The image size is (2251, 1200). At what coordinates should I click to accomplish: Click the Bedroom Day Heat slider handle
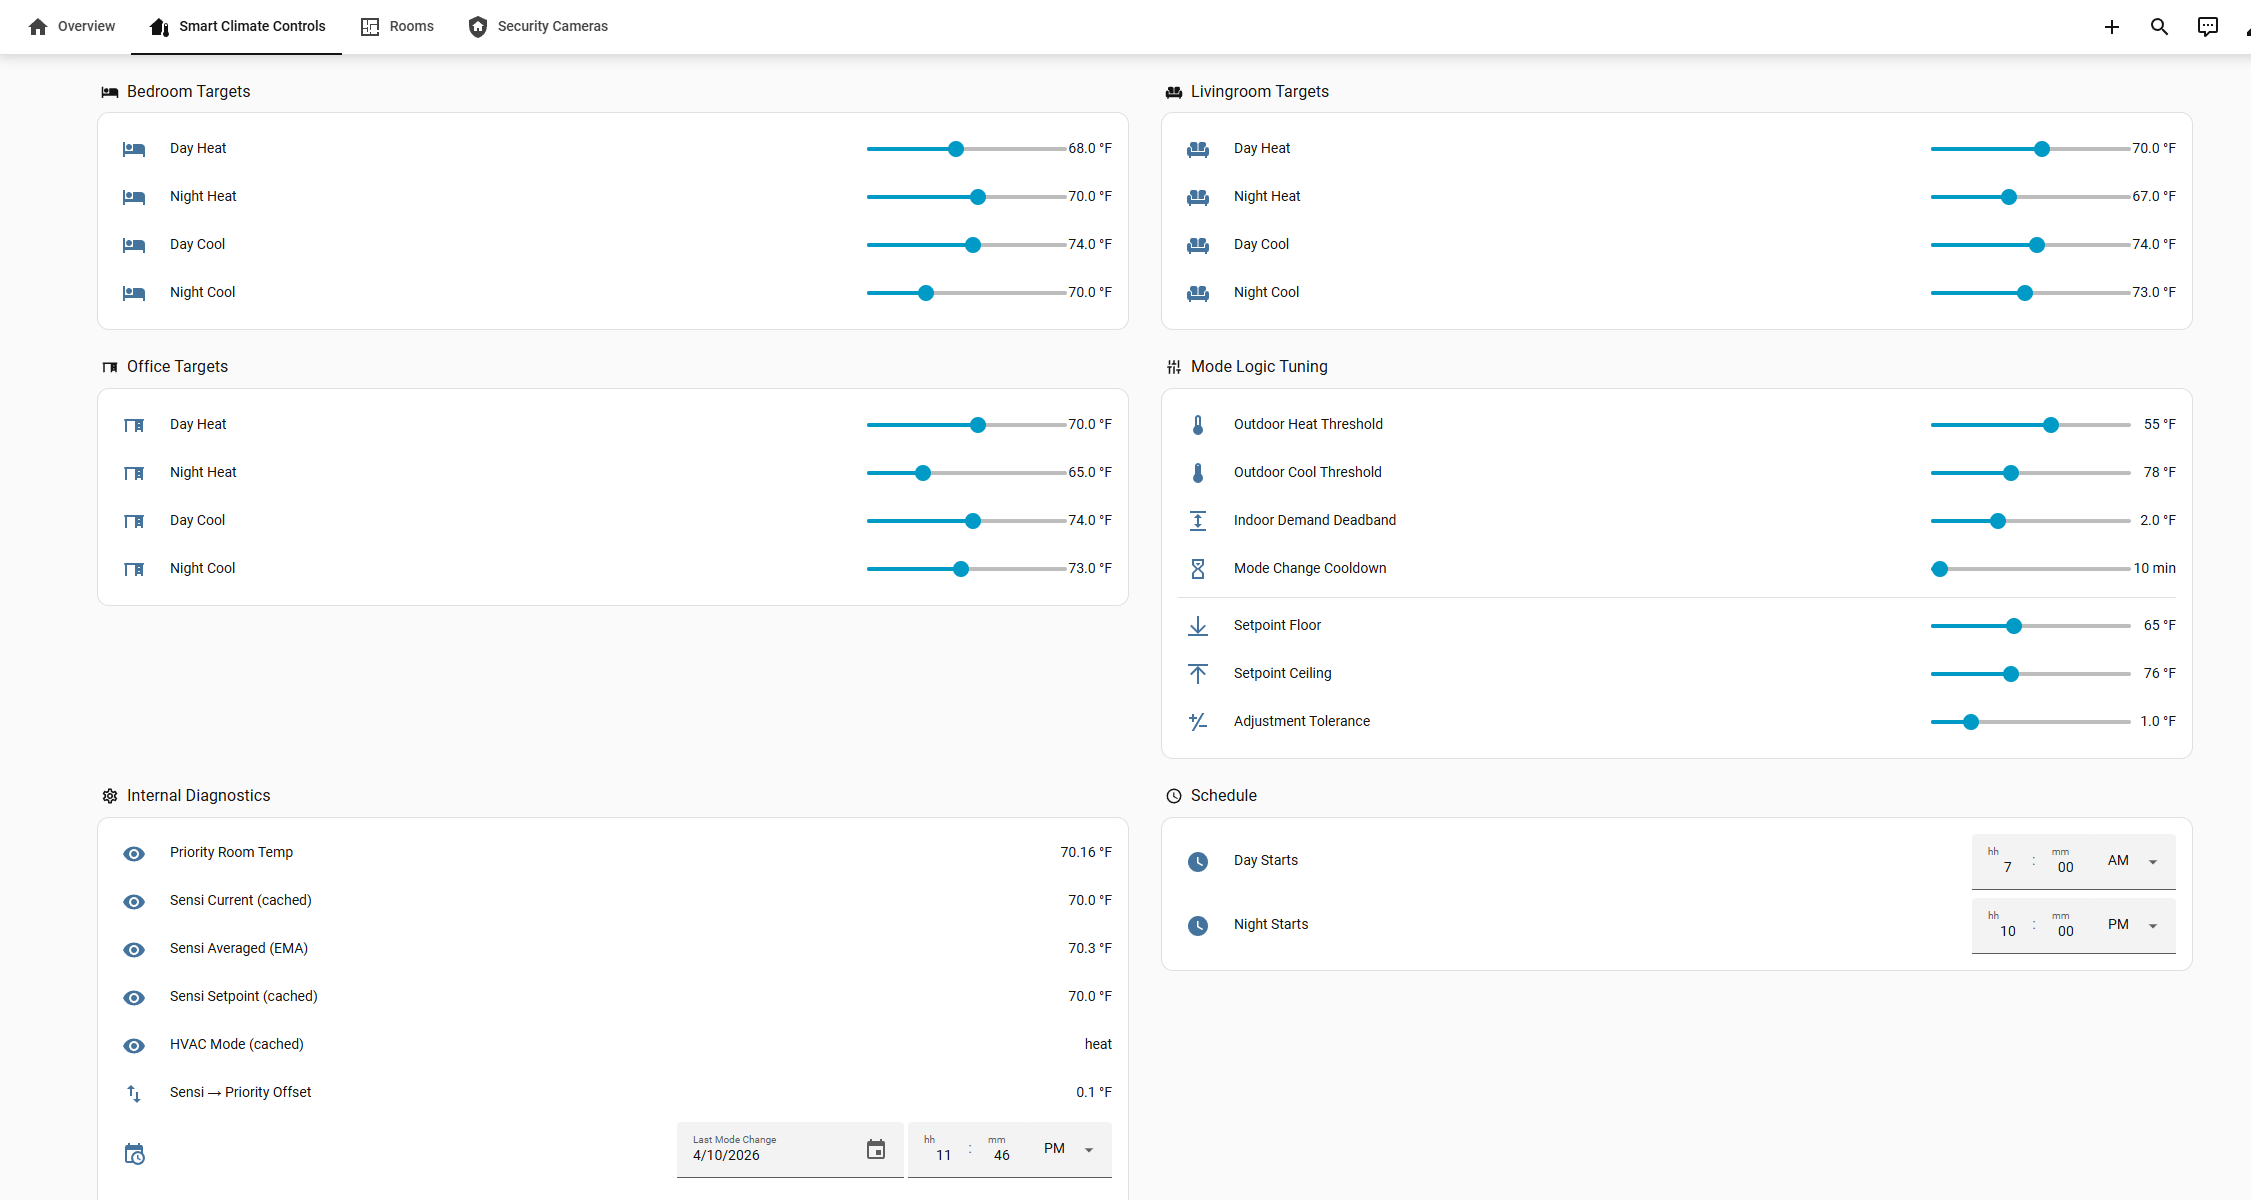click(955, 149)
